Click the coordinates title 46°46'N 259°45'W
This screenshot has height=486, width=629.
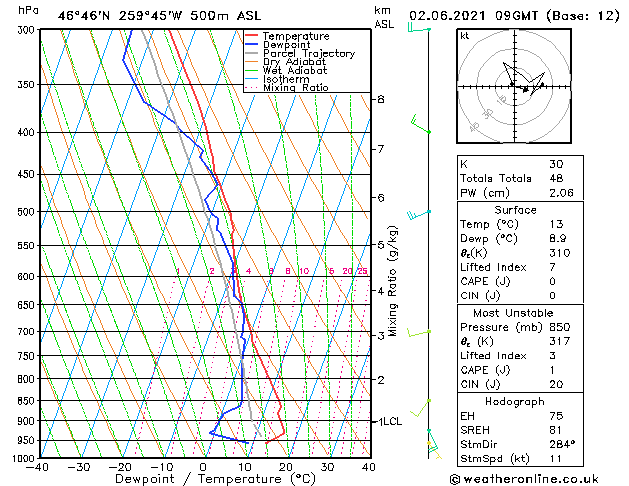(120, 16)
